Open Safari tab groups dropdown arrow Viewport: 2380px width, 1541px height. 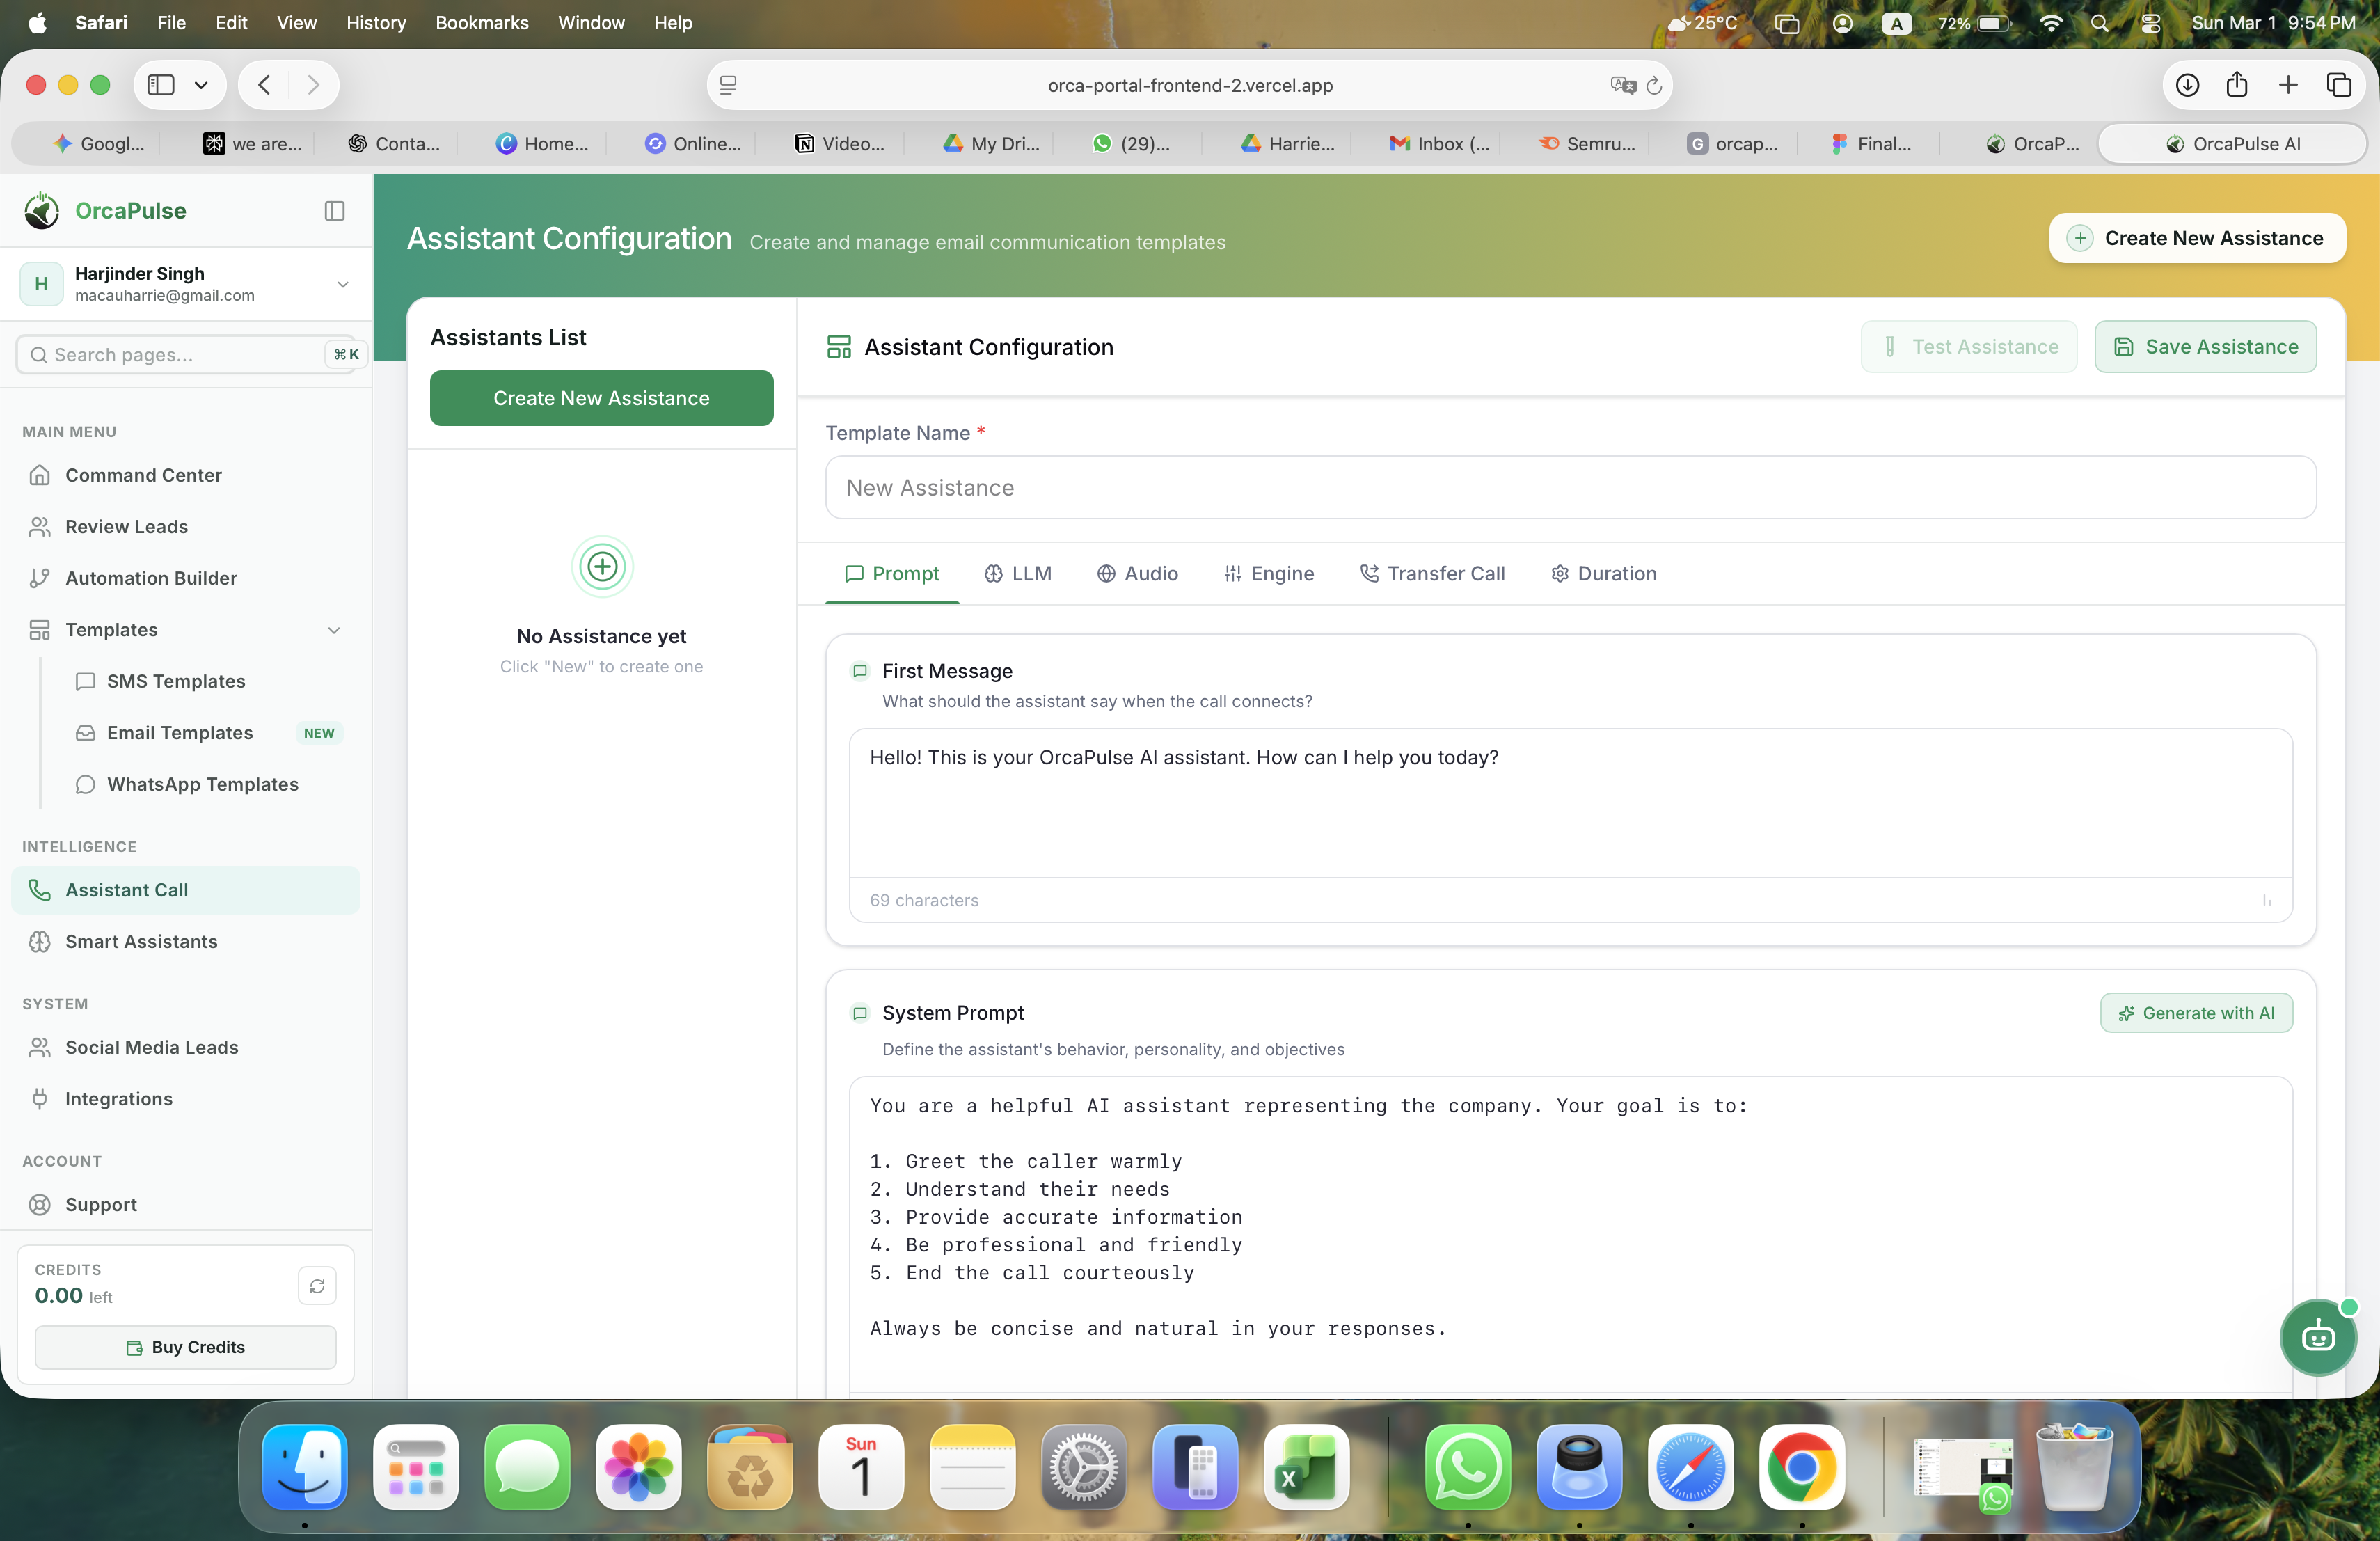click(x=201, y=86)
